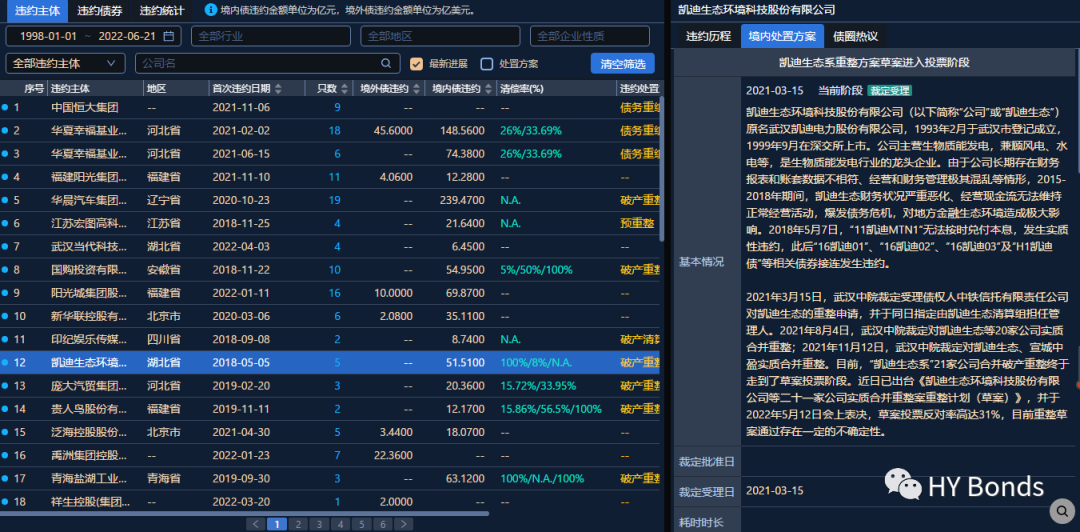Click the table's horizontal scrollbar
This screenshot has width=1080, height=532.
click(245, 513)
